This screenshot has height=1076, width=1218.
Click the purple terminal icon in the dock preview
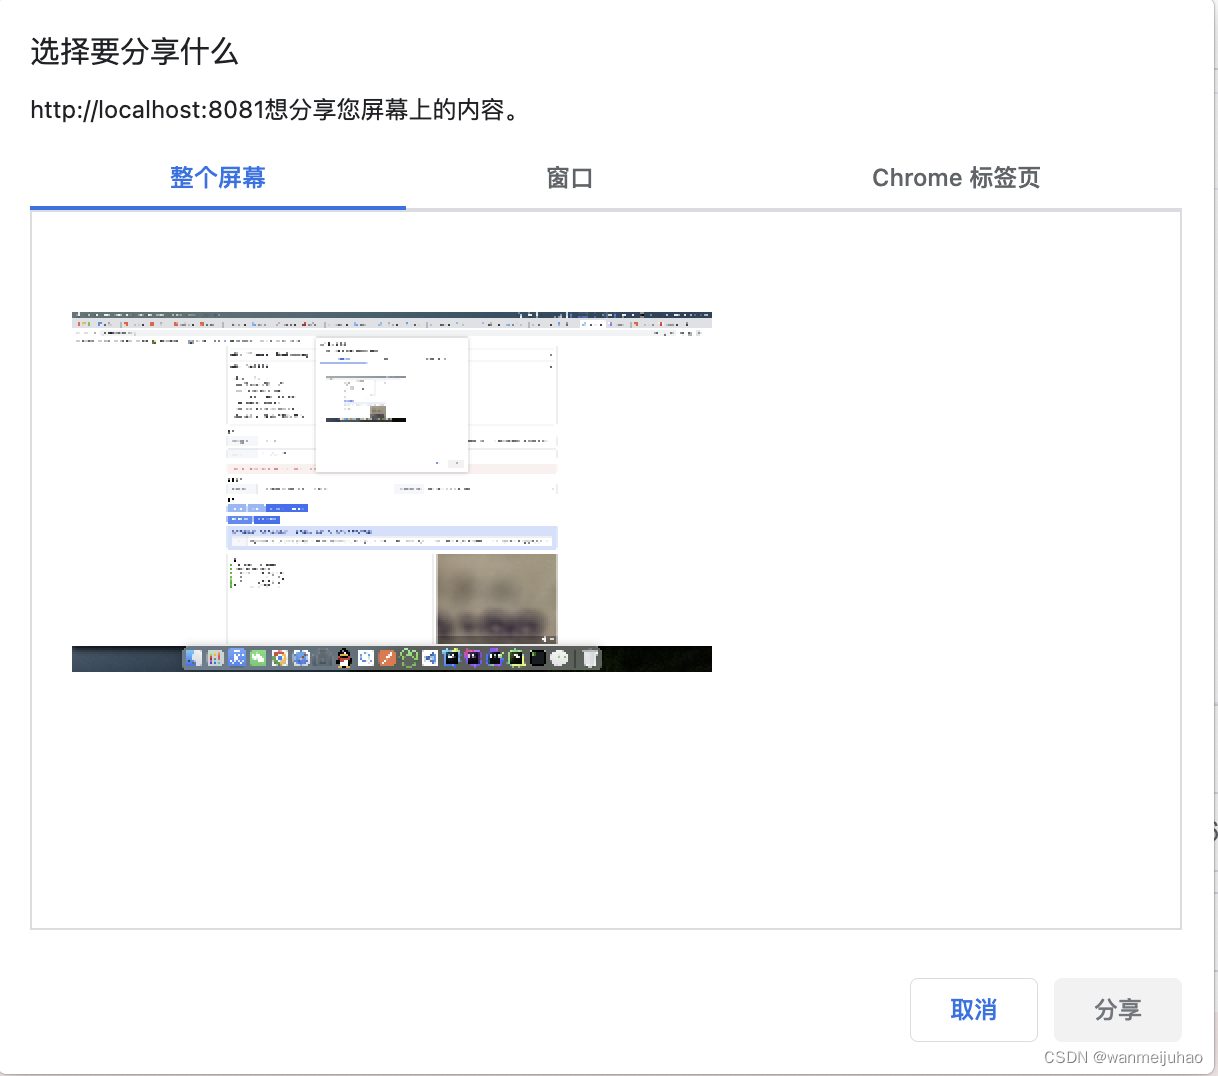pos(471,658)
